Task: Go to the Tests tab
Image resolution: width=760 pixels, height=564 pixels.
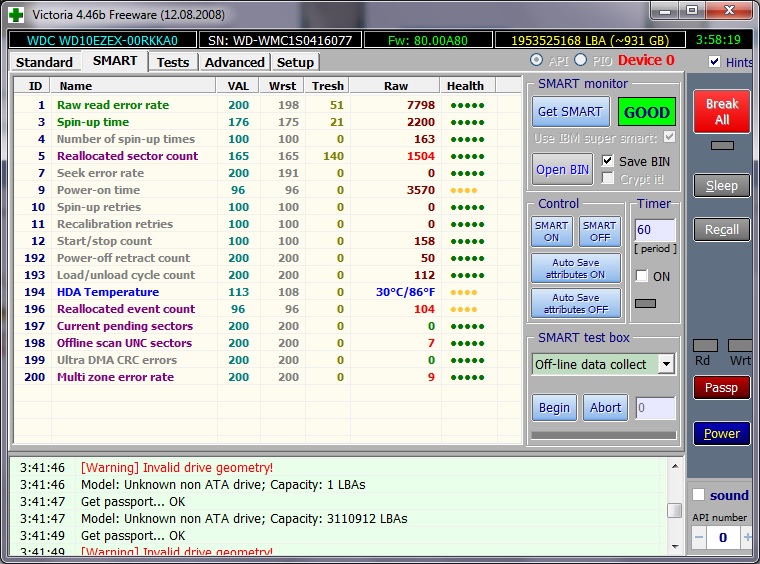Action: [173, 62]
